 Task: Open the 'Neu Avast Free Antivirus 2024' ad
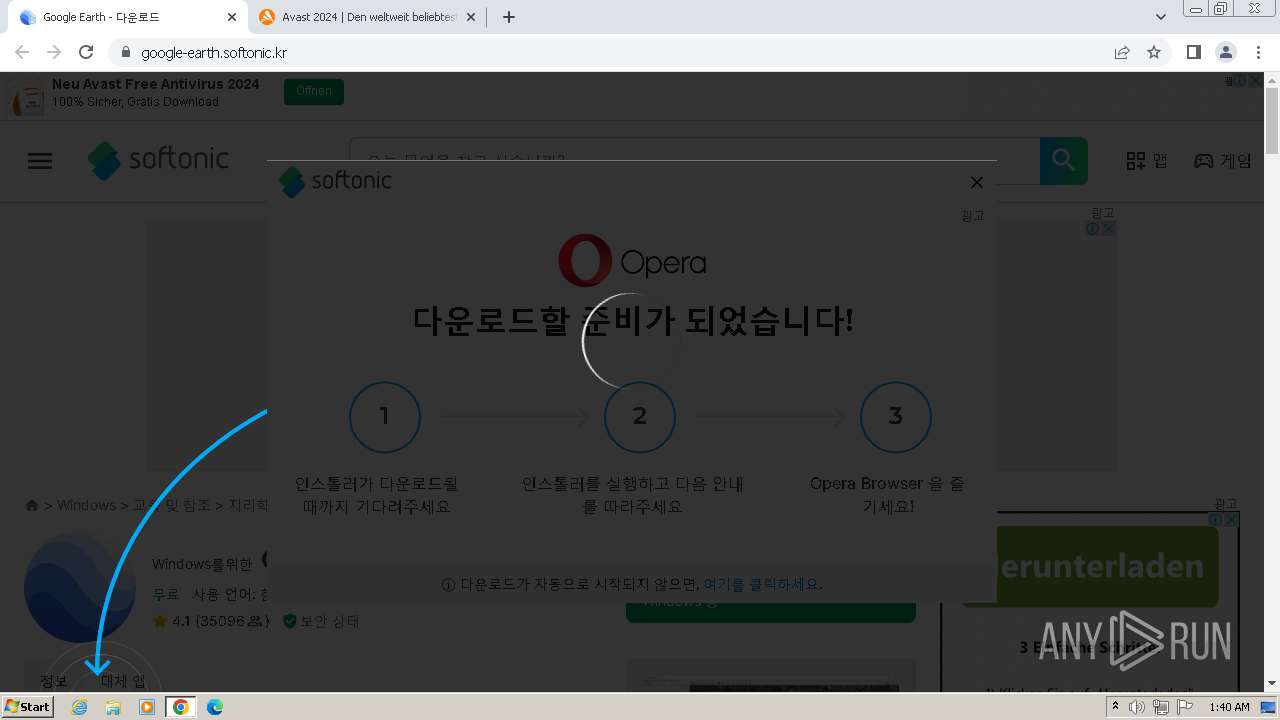[x=155, y=84]
